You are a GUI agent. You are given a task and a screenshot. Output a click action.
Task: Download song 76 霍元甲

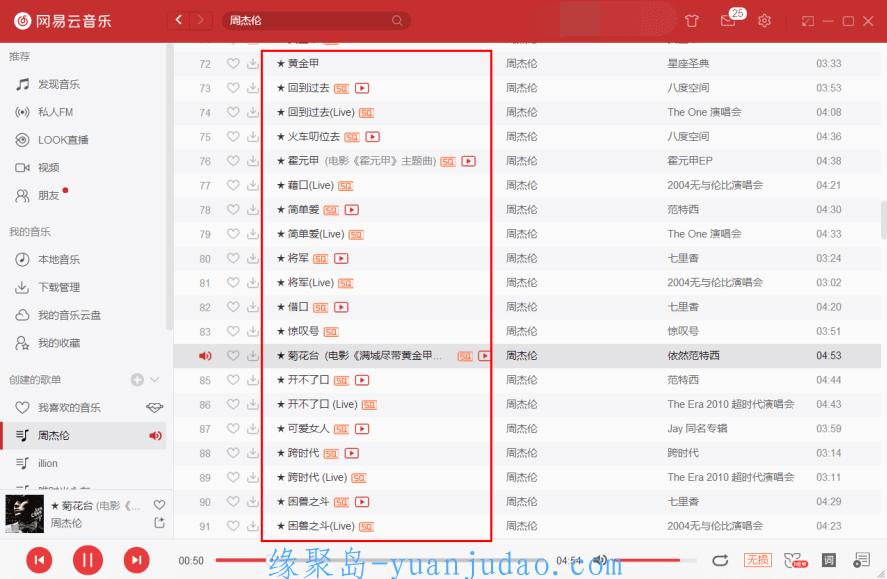coord(253,161)
